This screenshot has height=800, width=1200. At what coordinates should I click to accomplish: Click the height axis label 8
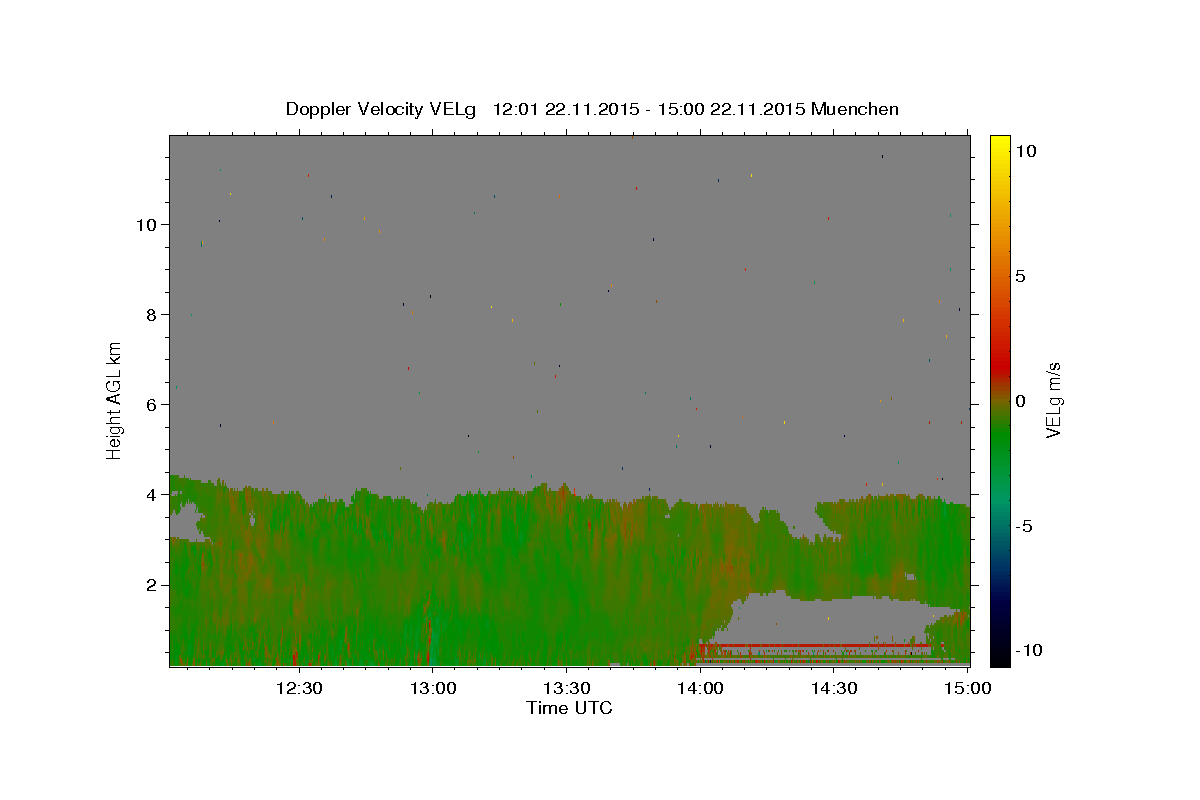point(151,314)
